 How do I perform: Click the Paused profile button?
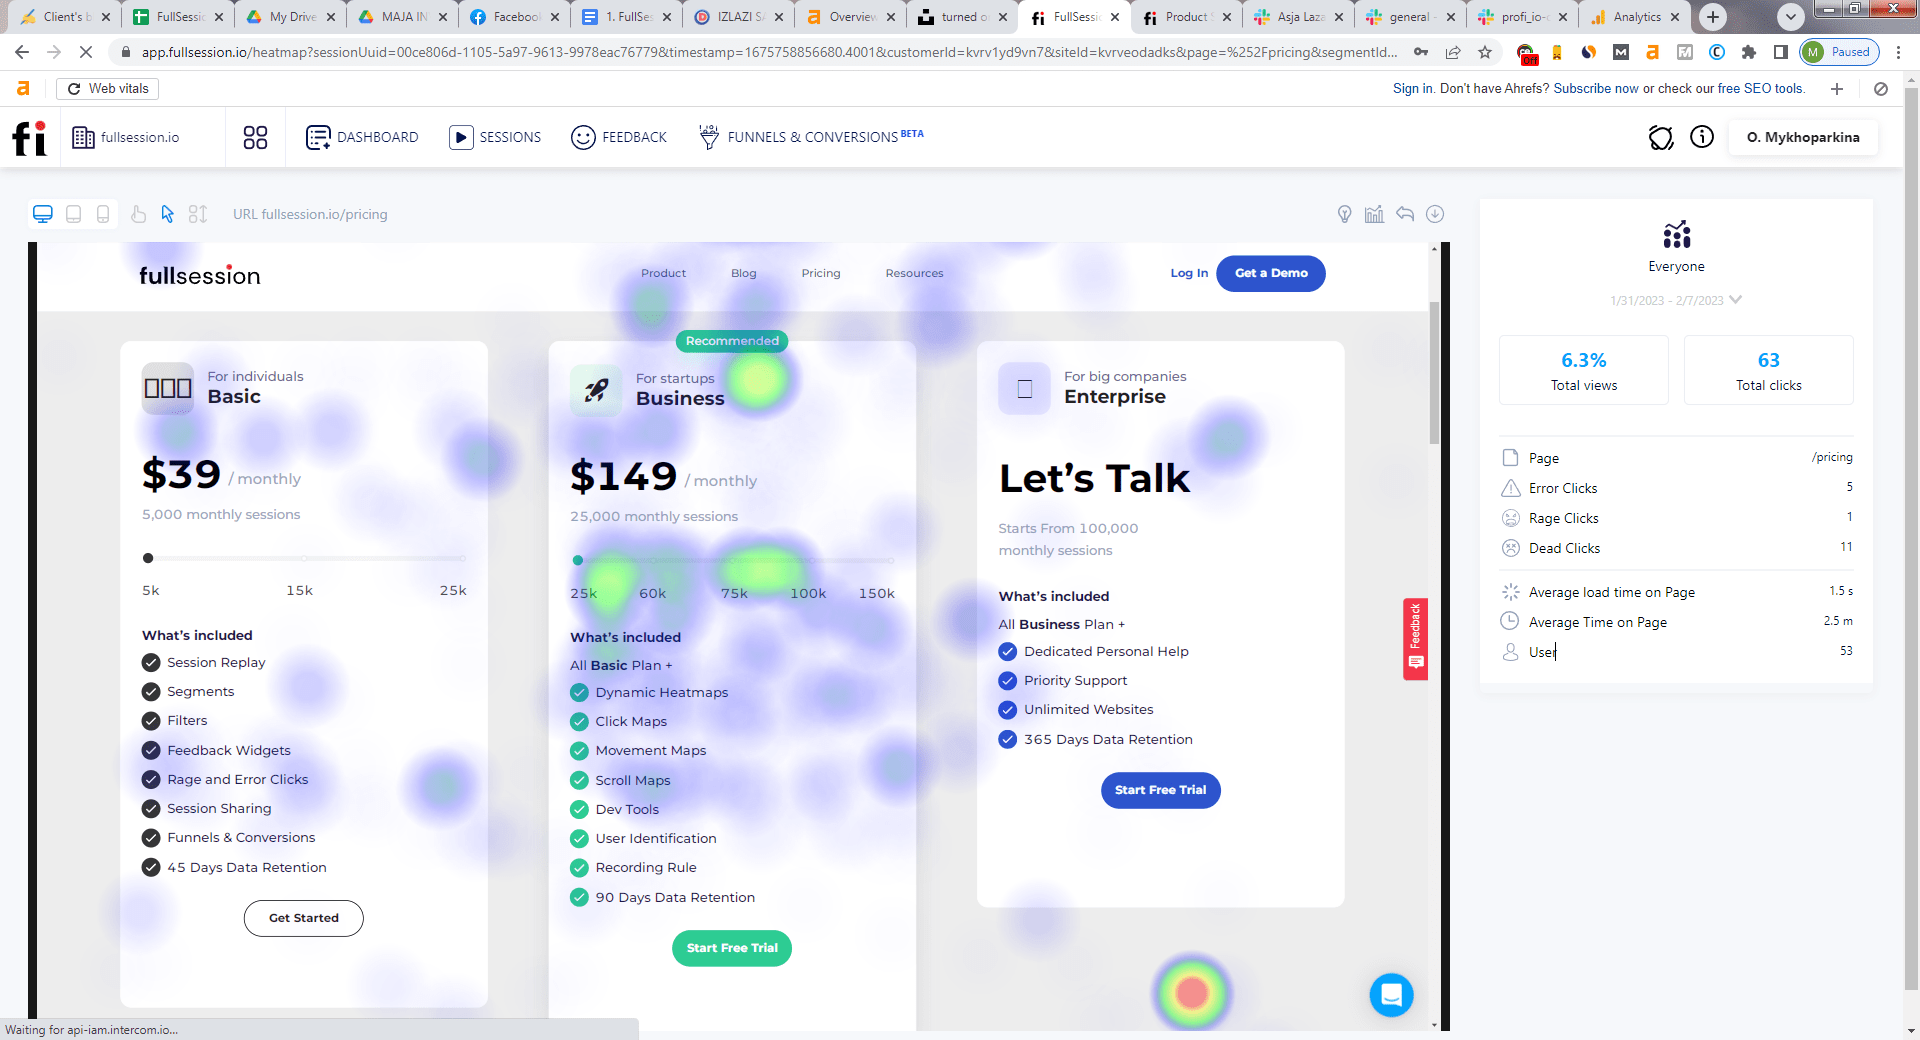click(1839, 52)
